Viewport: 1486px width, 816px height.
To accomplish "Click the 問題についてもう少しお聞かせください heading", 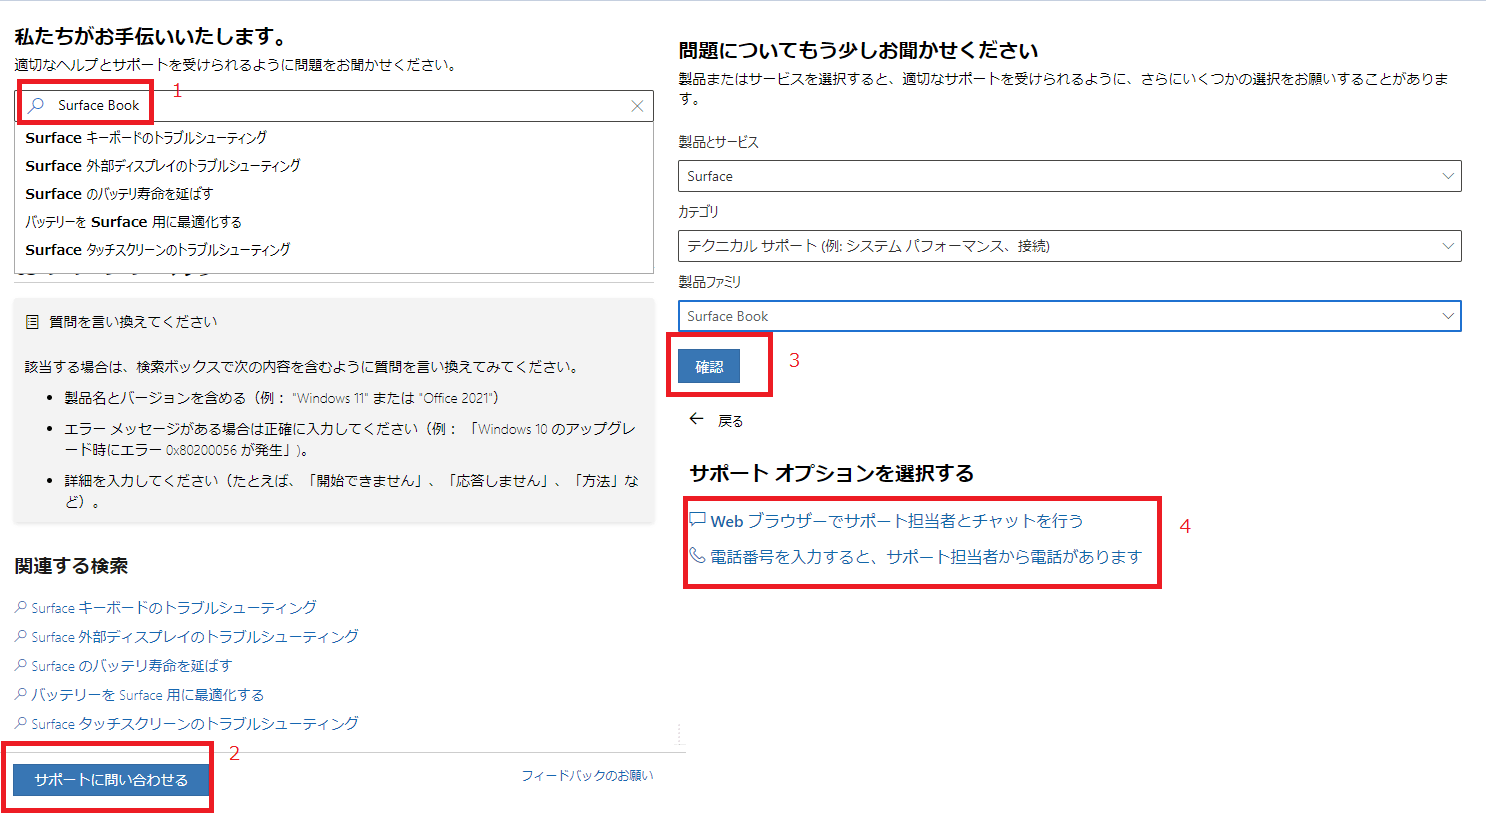I will (x=858, y=51).
